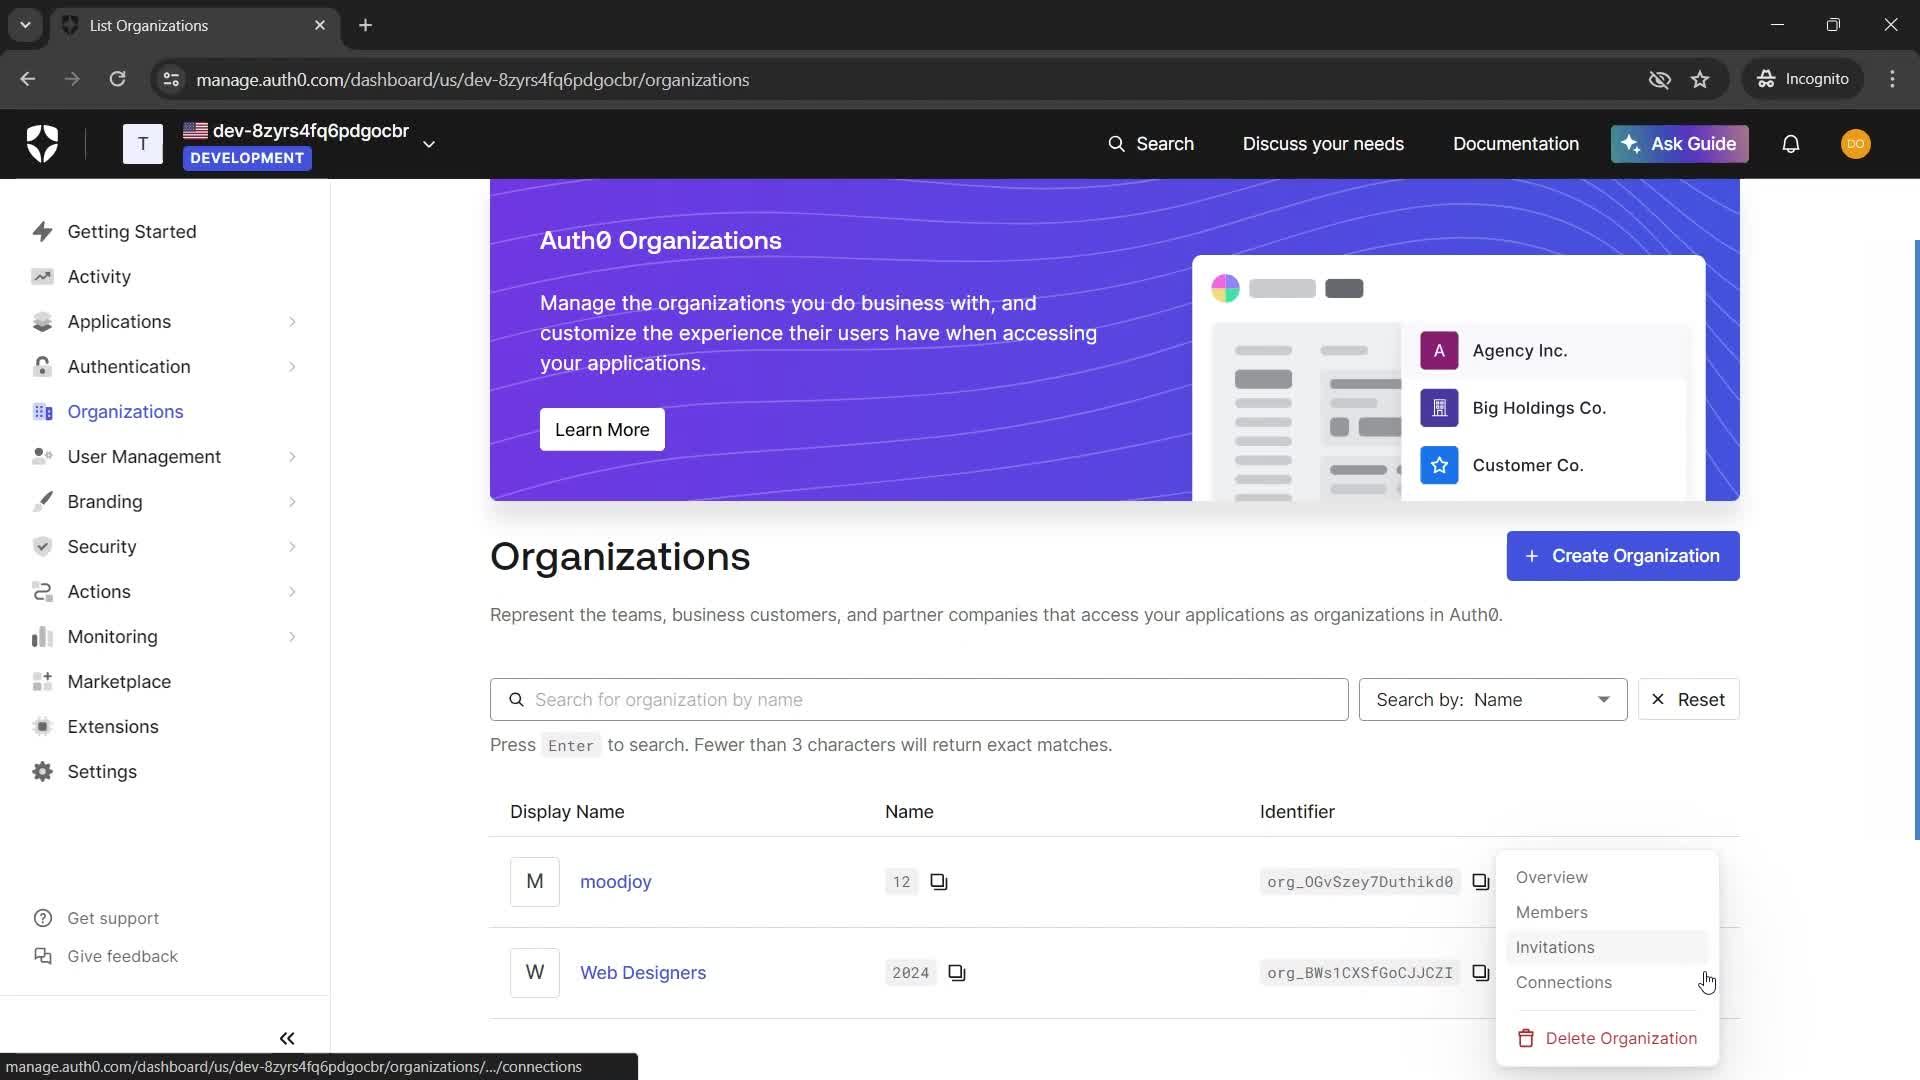This screenshot has width=1920, height=1080.
Task: Copy the moodjoy organization name 12
Action: point(939,882)
